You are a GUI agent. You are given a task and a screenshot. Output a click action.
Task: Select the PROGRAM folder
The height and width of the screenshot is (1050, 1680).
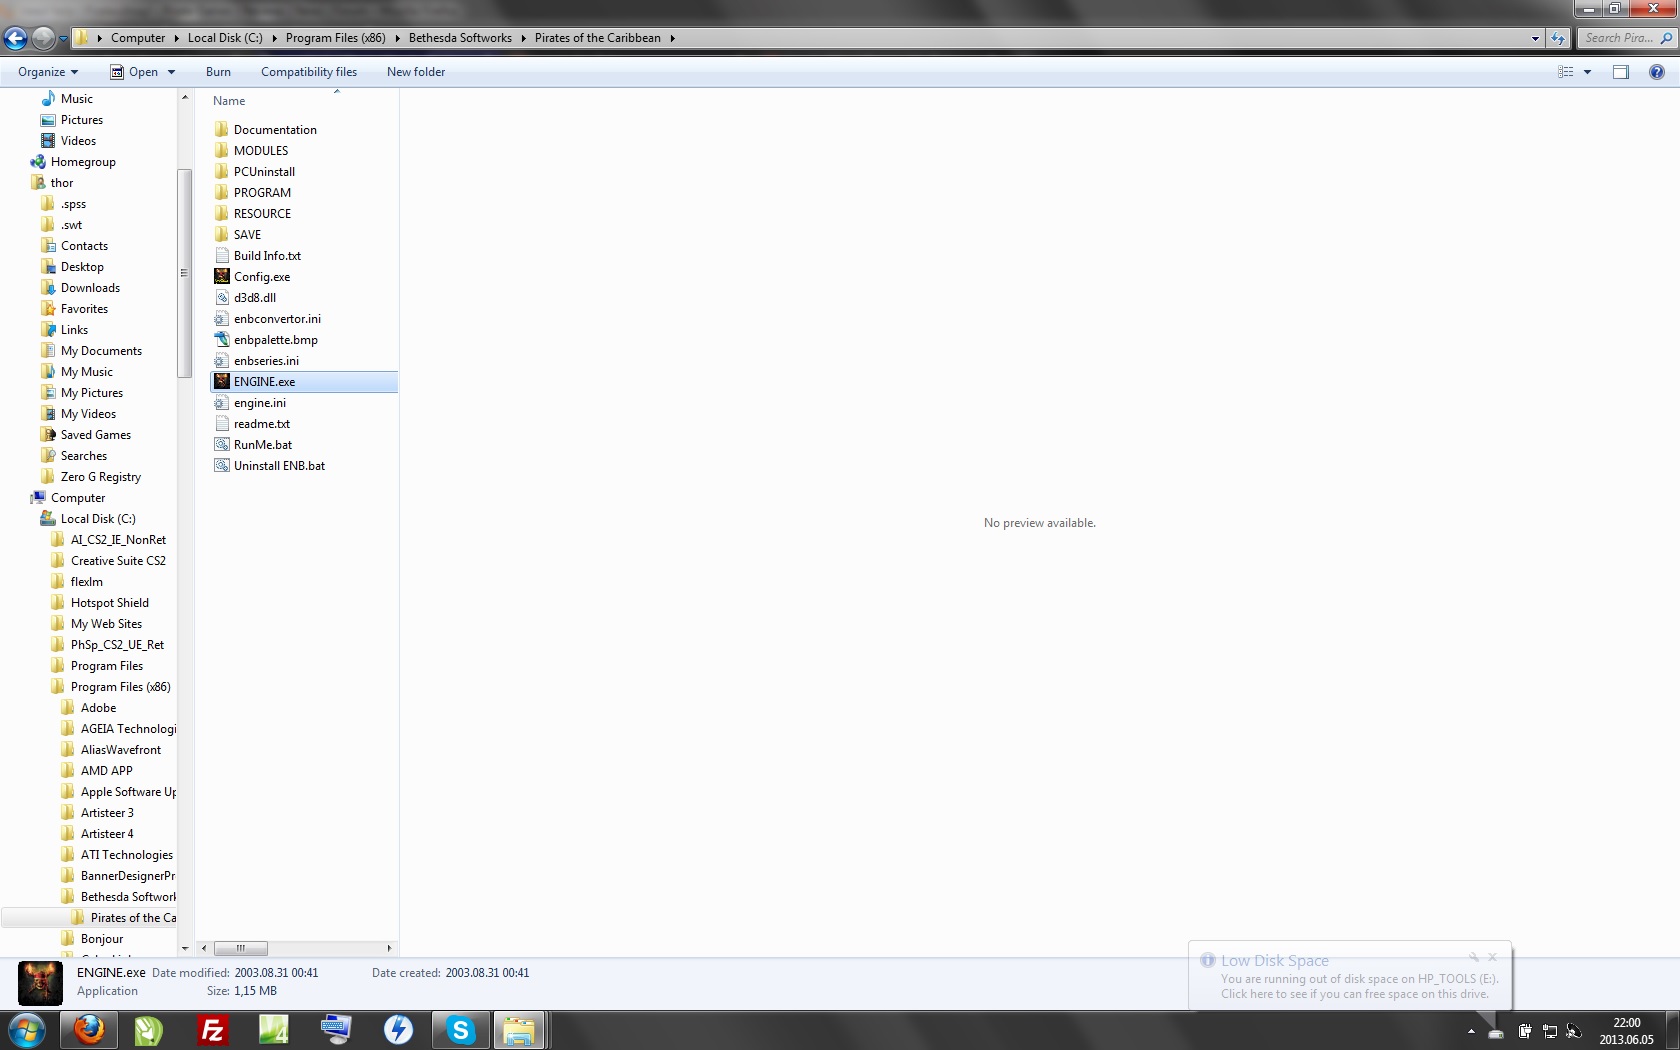tap(262, 193)
